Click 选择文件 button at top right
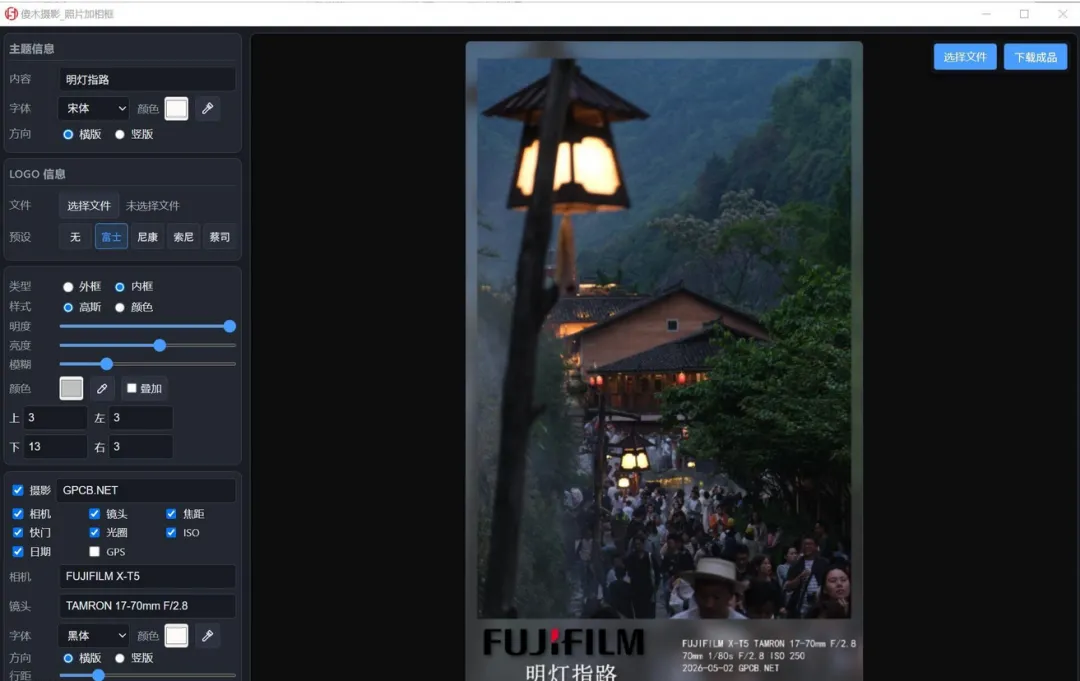The image size is (1080, 681). coord(965,57)
